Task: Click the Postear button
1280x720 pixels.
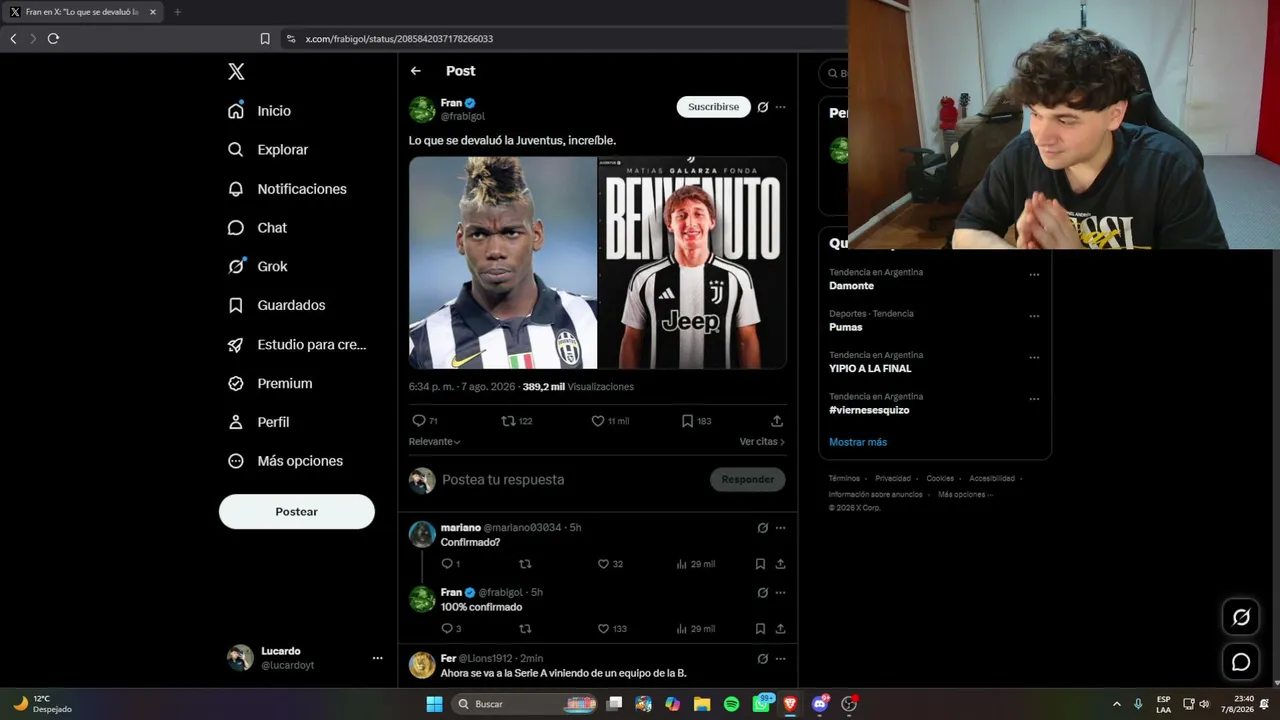Action: [297, 511]
